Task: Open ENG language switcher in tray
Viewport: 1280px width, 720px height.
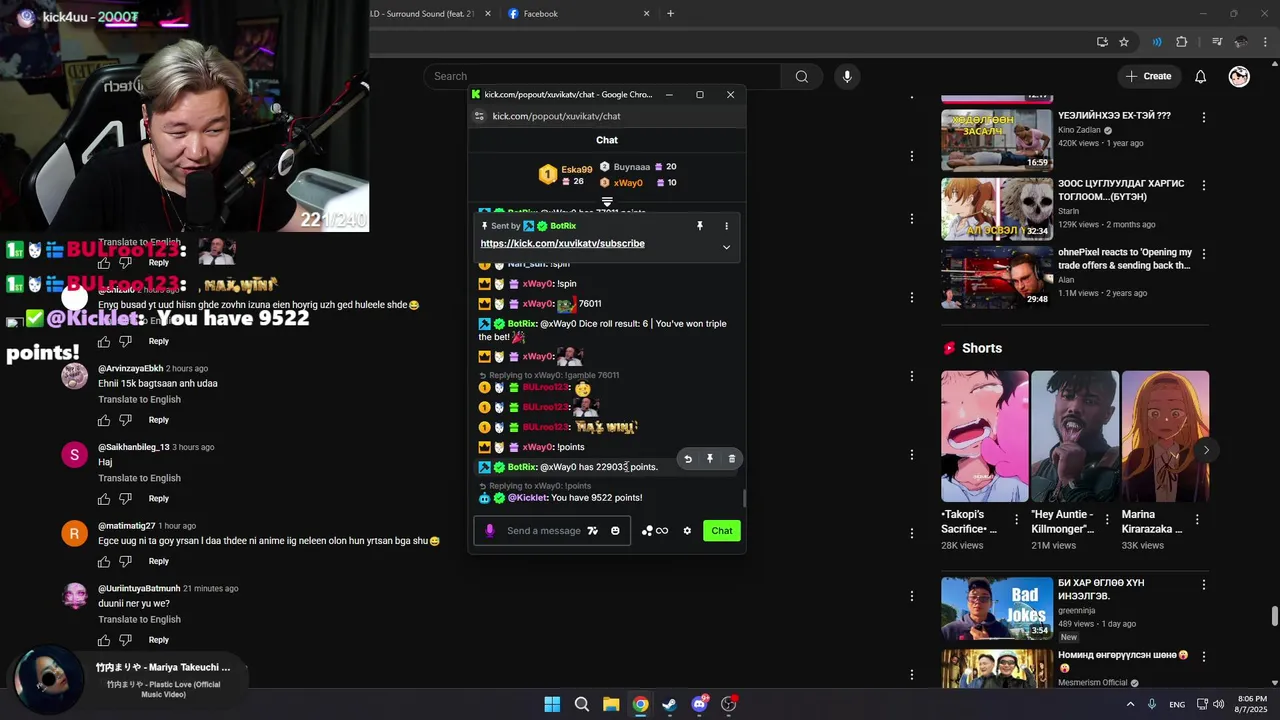Action: point(1177,704)
